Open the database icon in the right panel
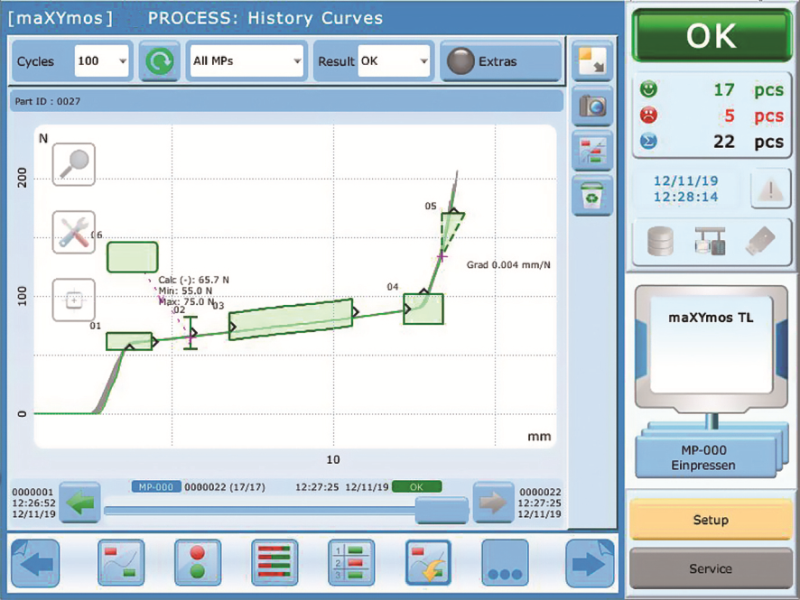 (x=660, y=241)
